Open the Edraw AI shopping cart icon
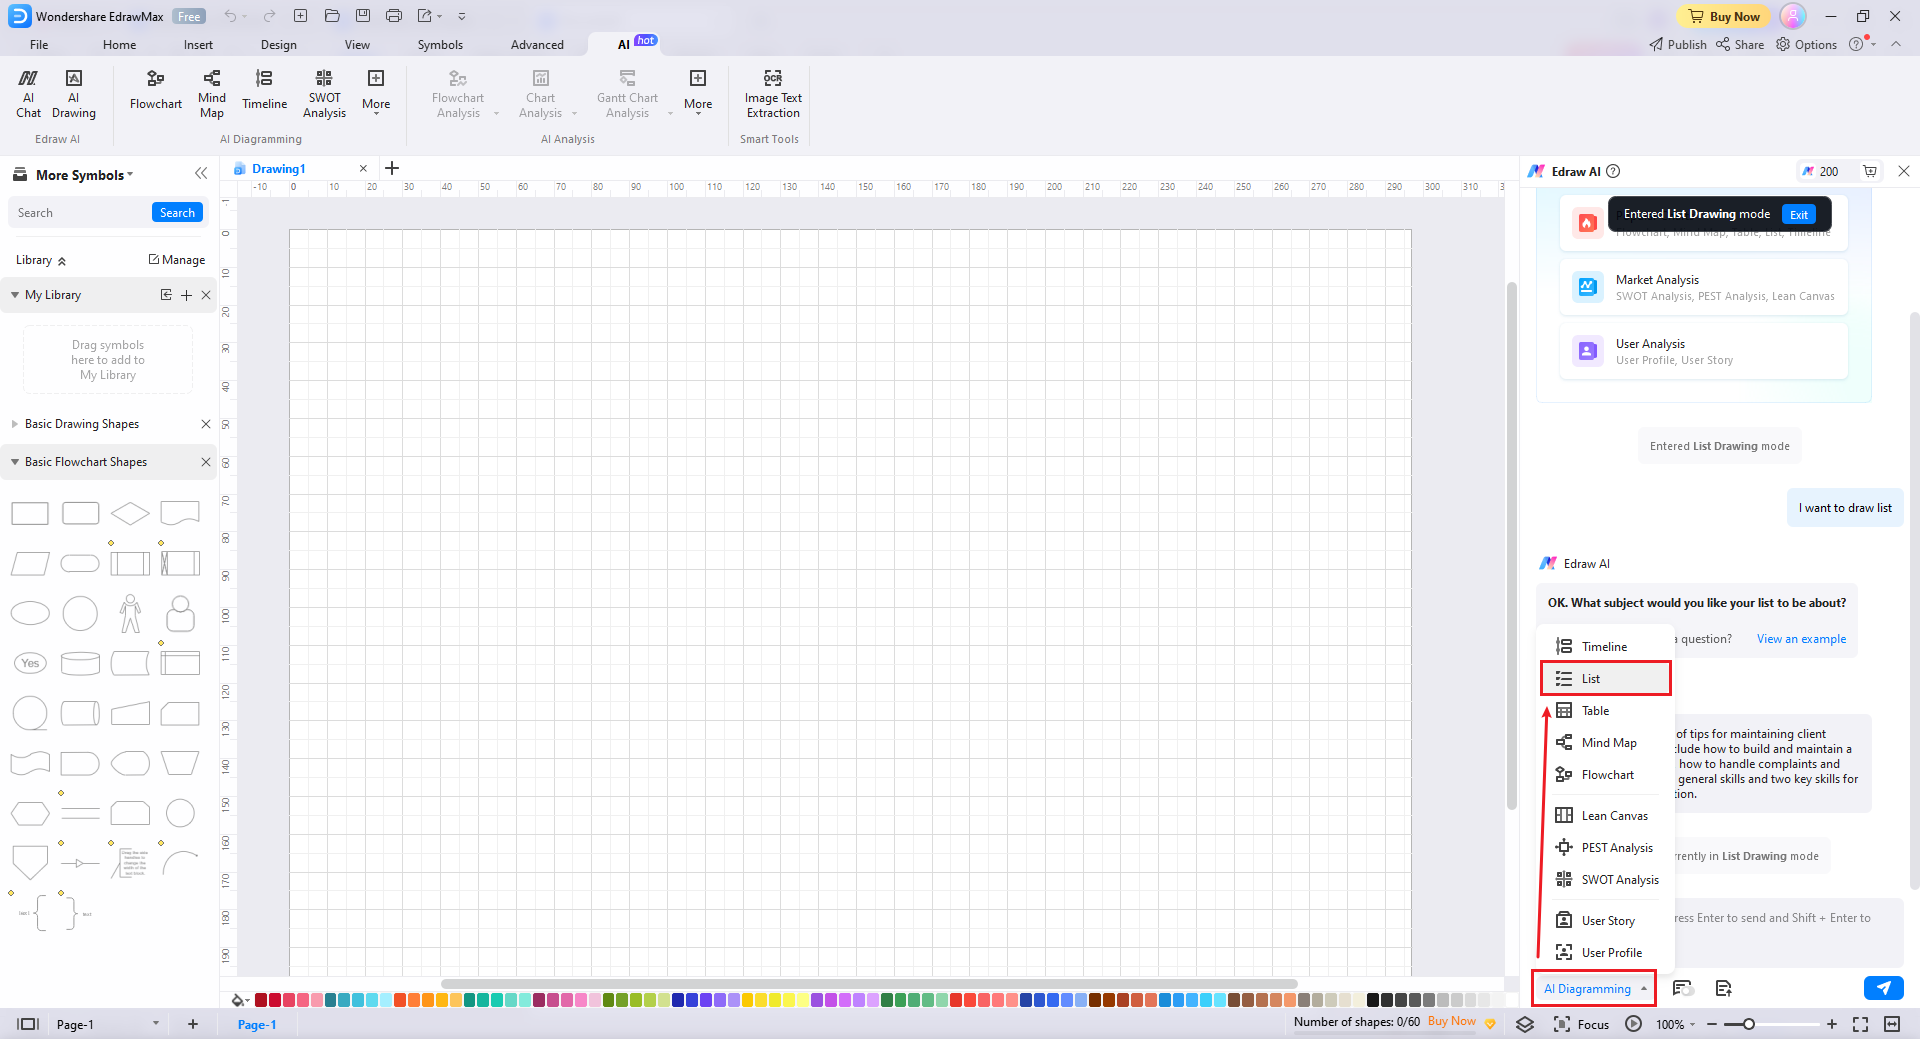Screen dimensions: 1920x1039 coord(1870,171)
